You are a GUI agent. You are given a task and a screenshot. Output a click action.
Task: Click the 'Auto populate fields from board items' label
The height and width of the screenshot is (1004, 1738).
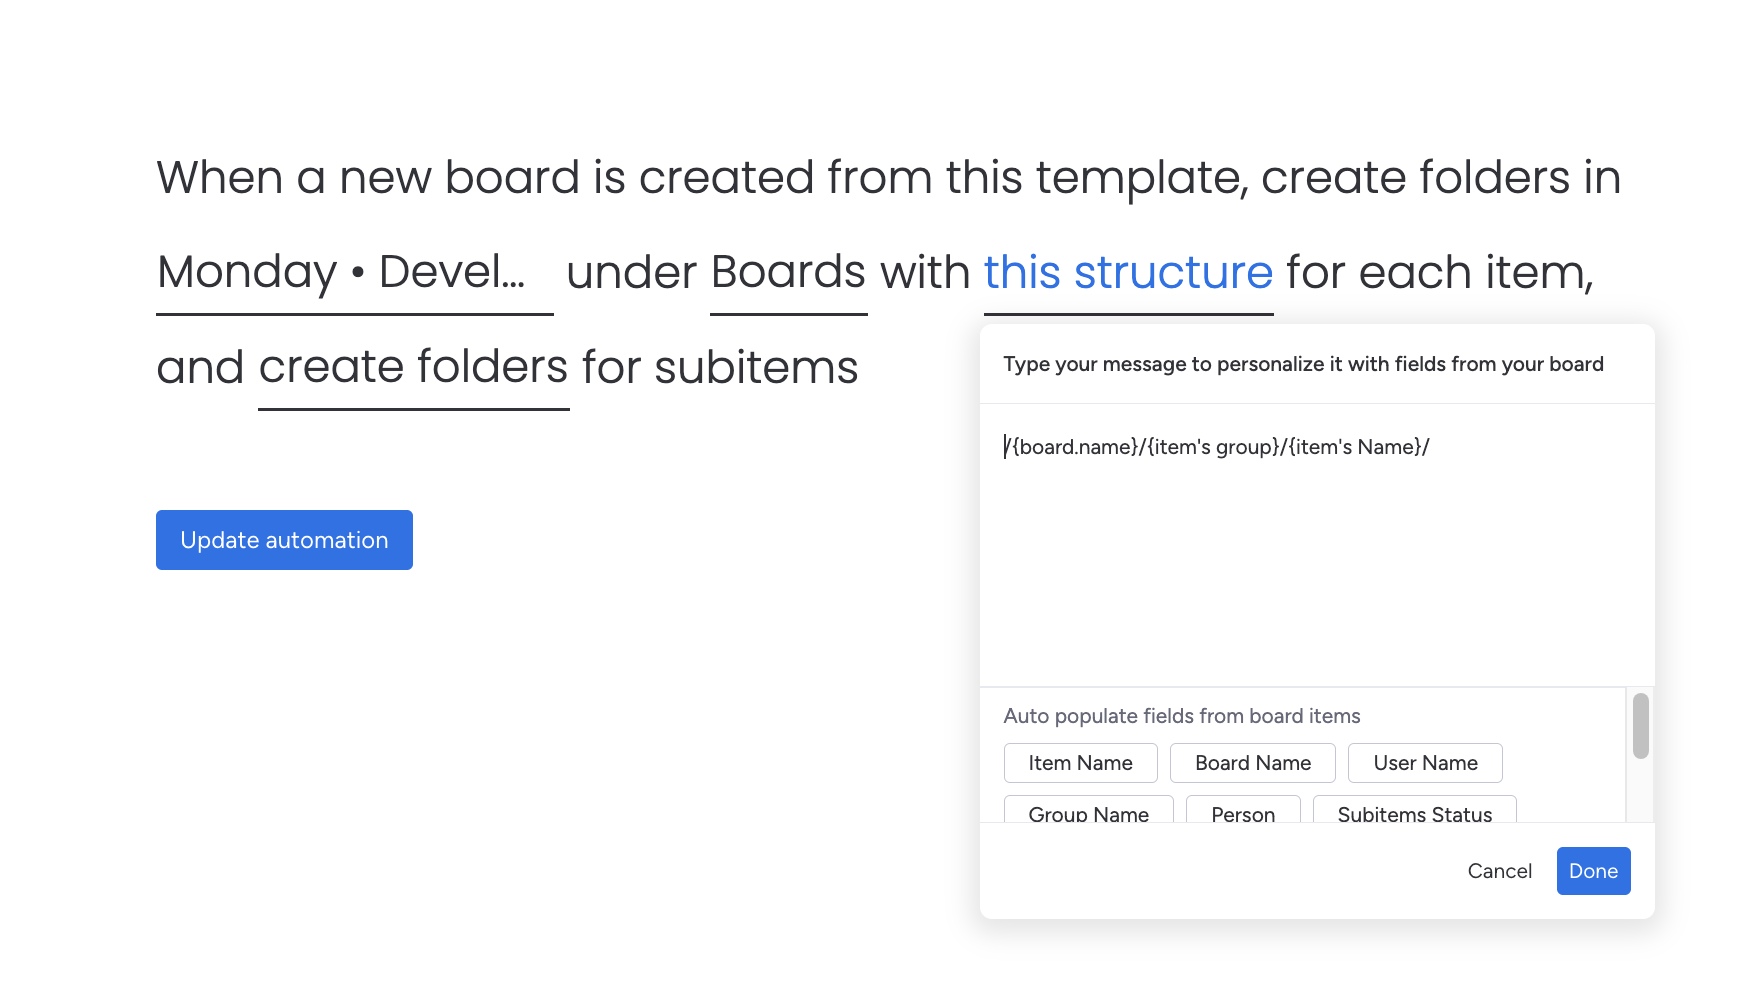pos(1181,716)
